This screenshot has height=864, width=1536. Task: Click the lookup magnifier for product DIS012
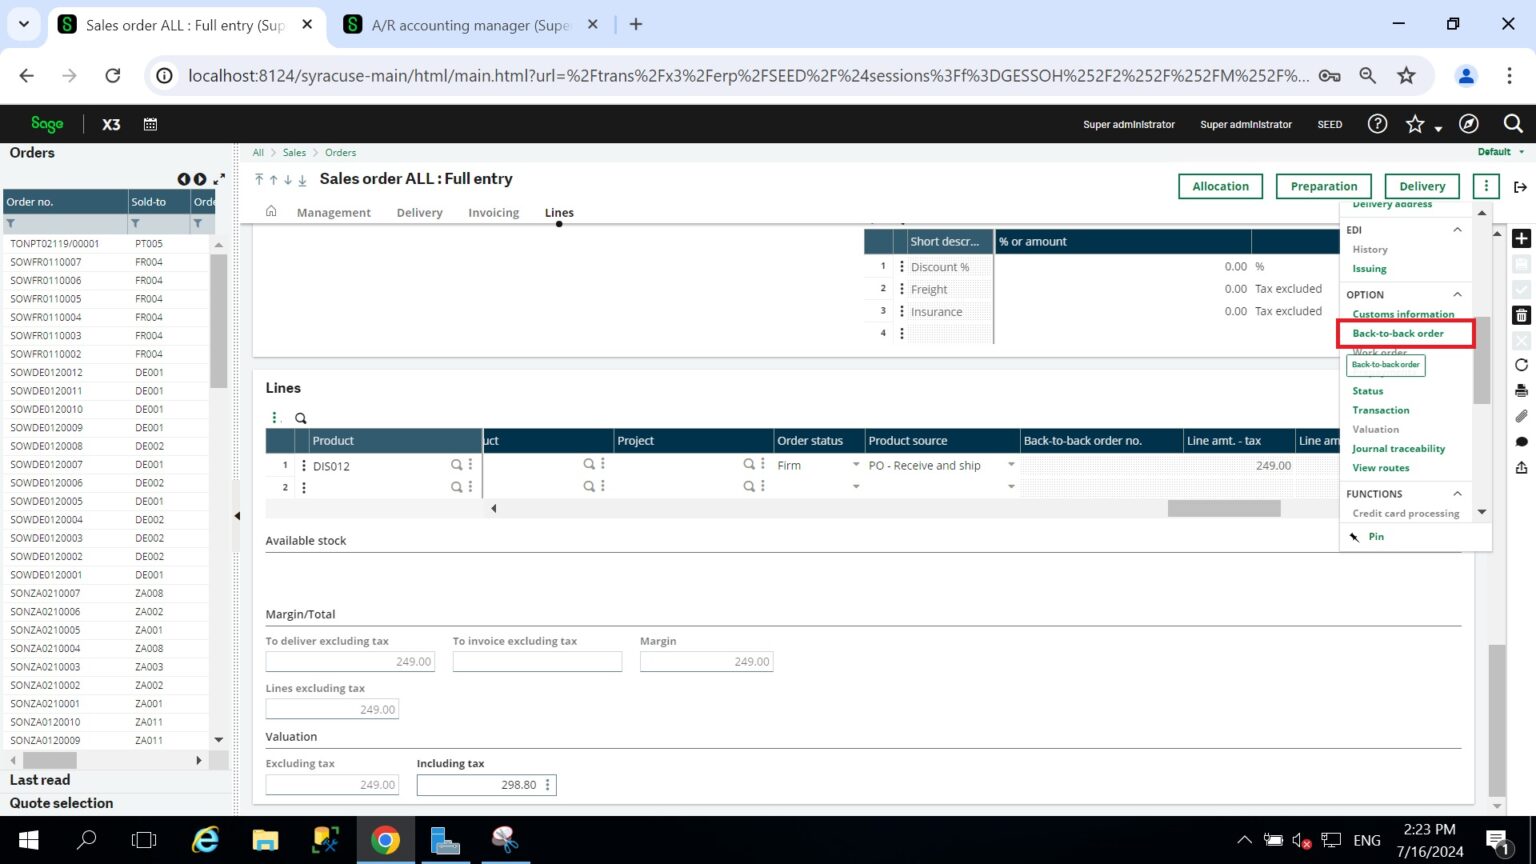pyautogui.click(x=456, y=465)
